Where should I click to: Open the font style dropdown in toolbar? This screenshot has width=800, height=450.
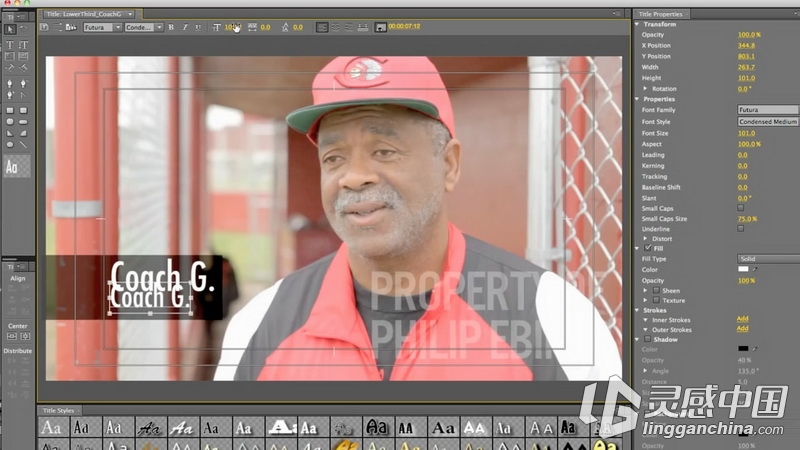(x=144, y=27)
